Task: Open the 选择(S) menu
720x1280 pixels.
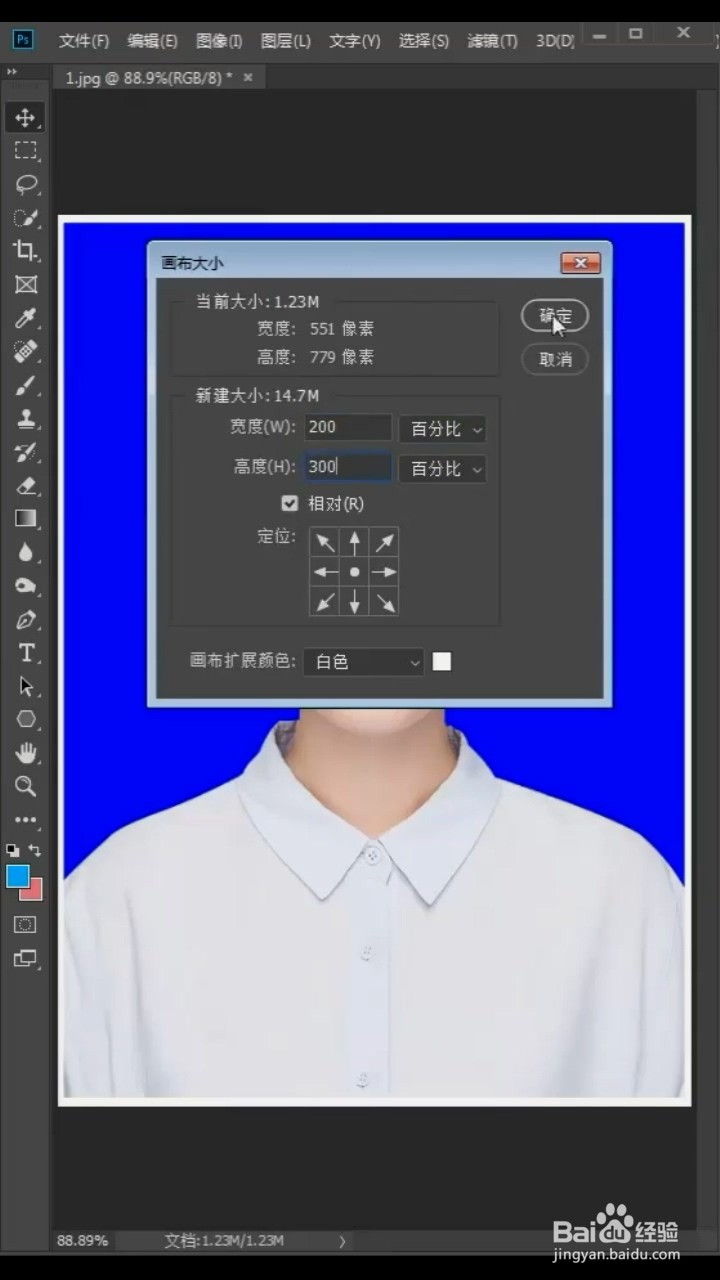Action: click(x=423, y=41)
